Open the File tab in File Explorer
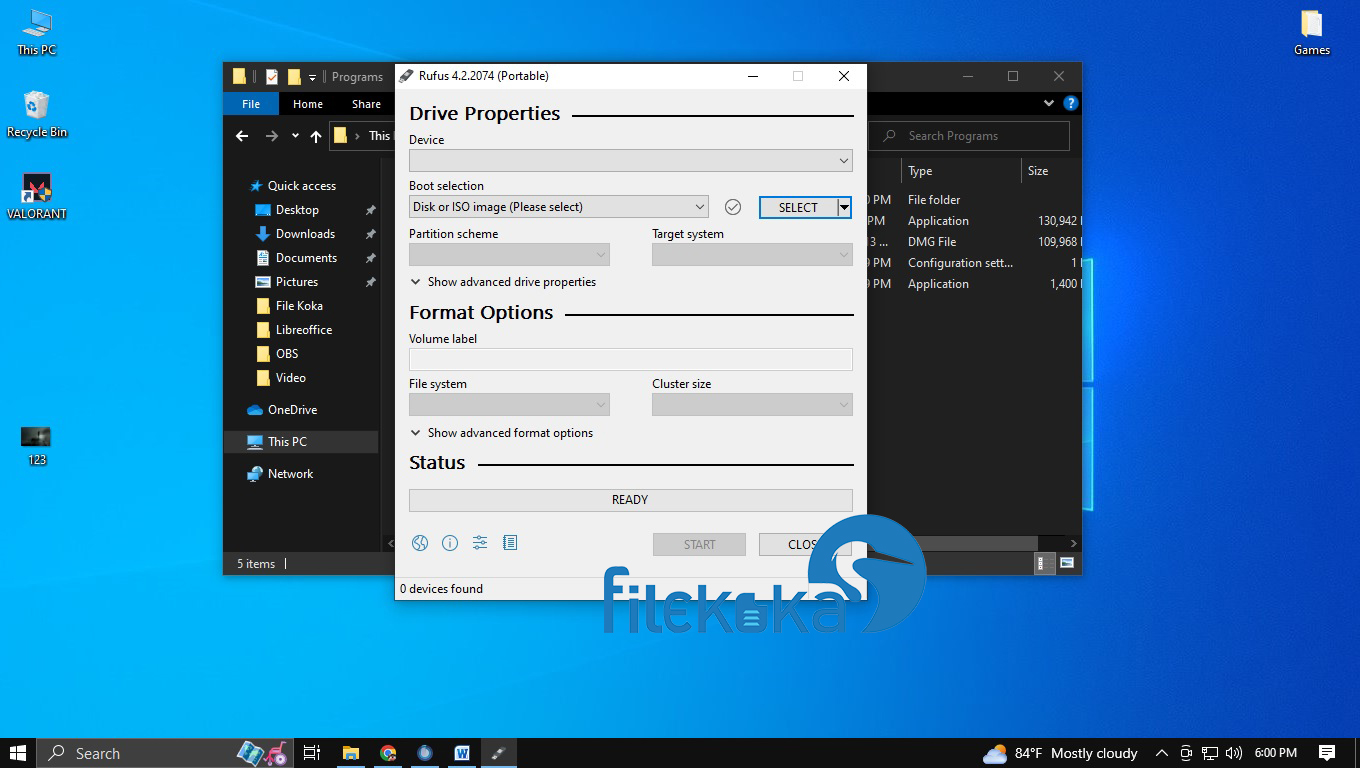The height and width of the screenshot is (768, 1360). point(251,104)
